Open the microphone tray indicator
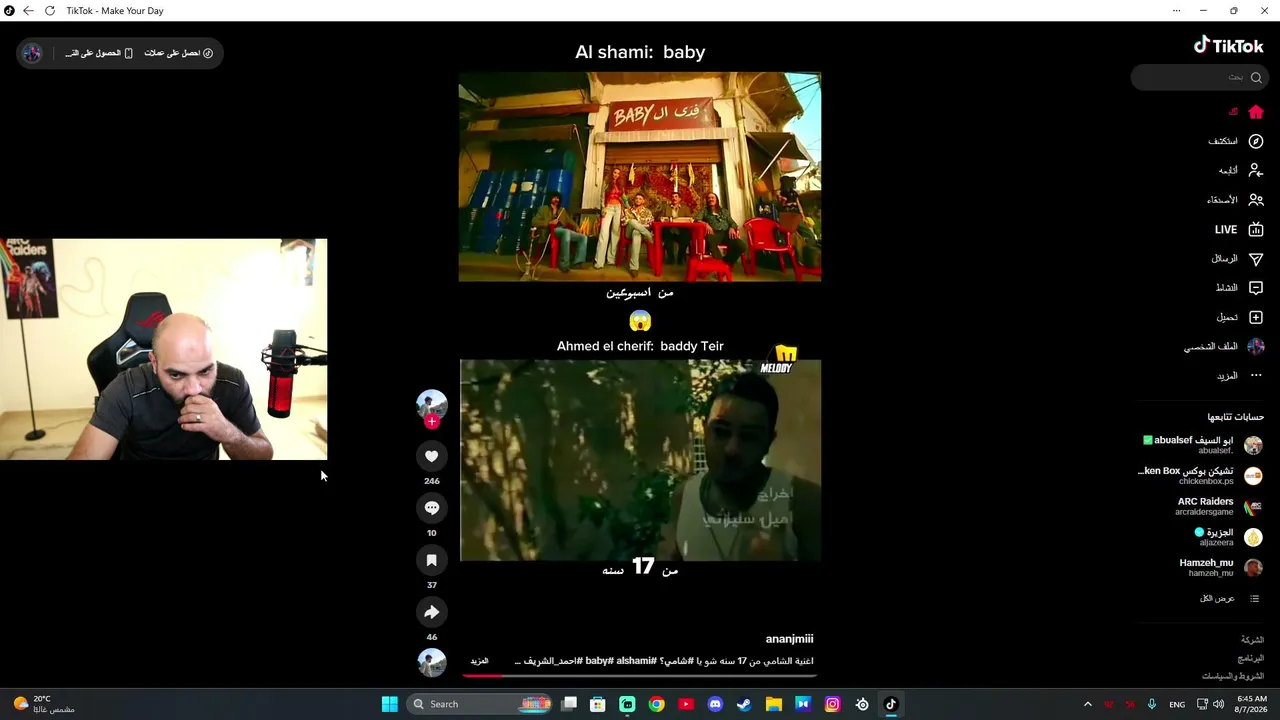The height and width of the screenshot is (720, 1280). 1152,704
